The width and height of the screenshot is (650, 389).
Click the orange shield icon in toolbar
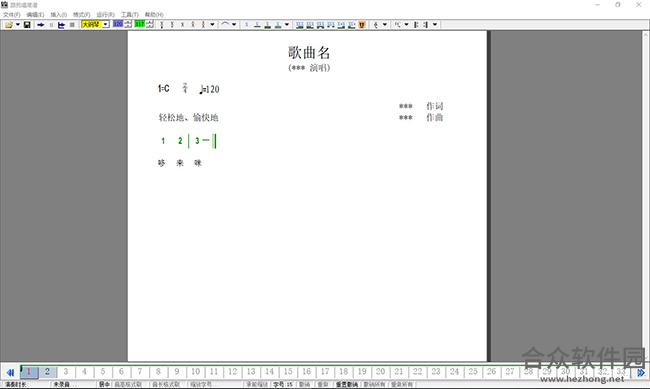click(x=362, y=25)
